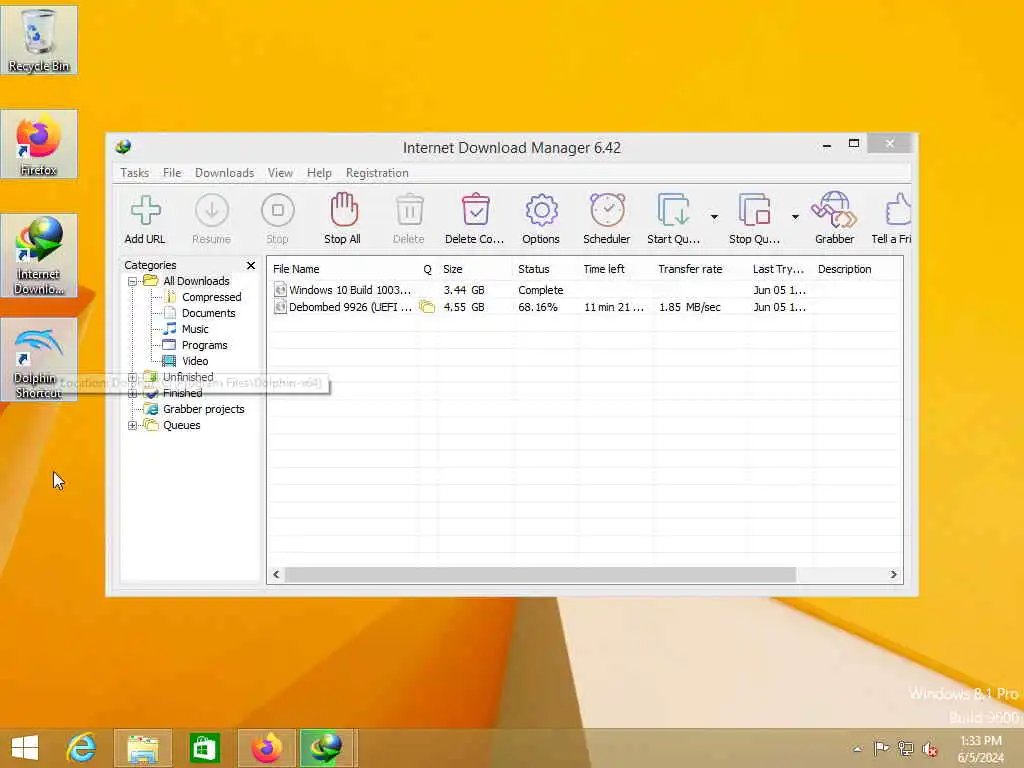The width and height of the screenshot is (1024, 768).
Task: Click the horizontal scrollbar left arrow
Action: 276,575
